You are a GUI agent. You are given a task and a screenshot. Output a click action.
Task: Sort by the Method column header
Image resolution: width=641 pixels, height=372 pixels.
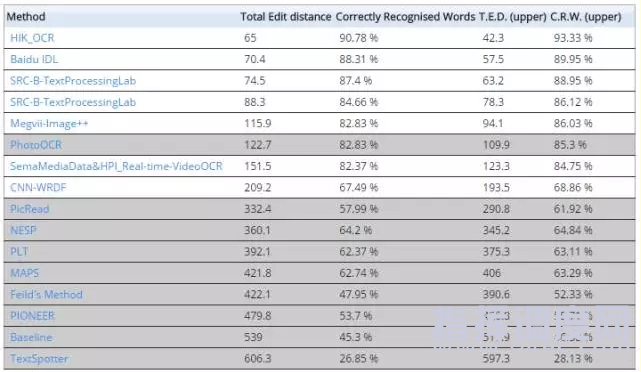[x=26, y=17]
